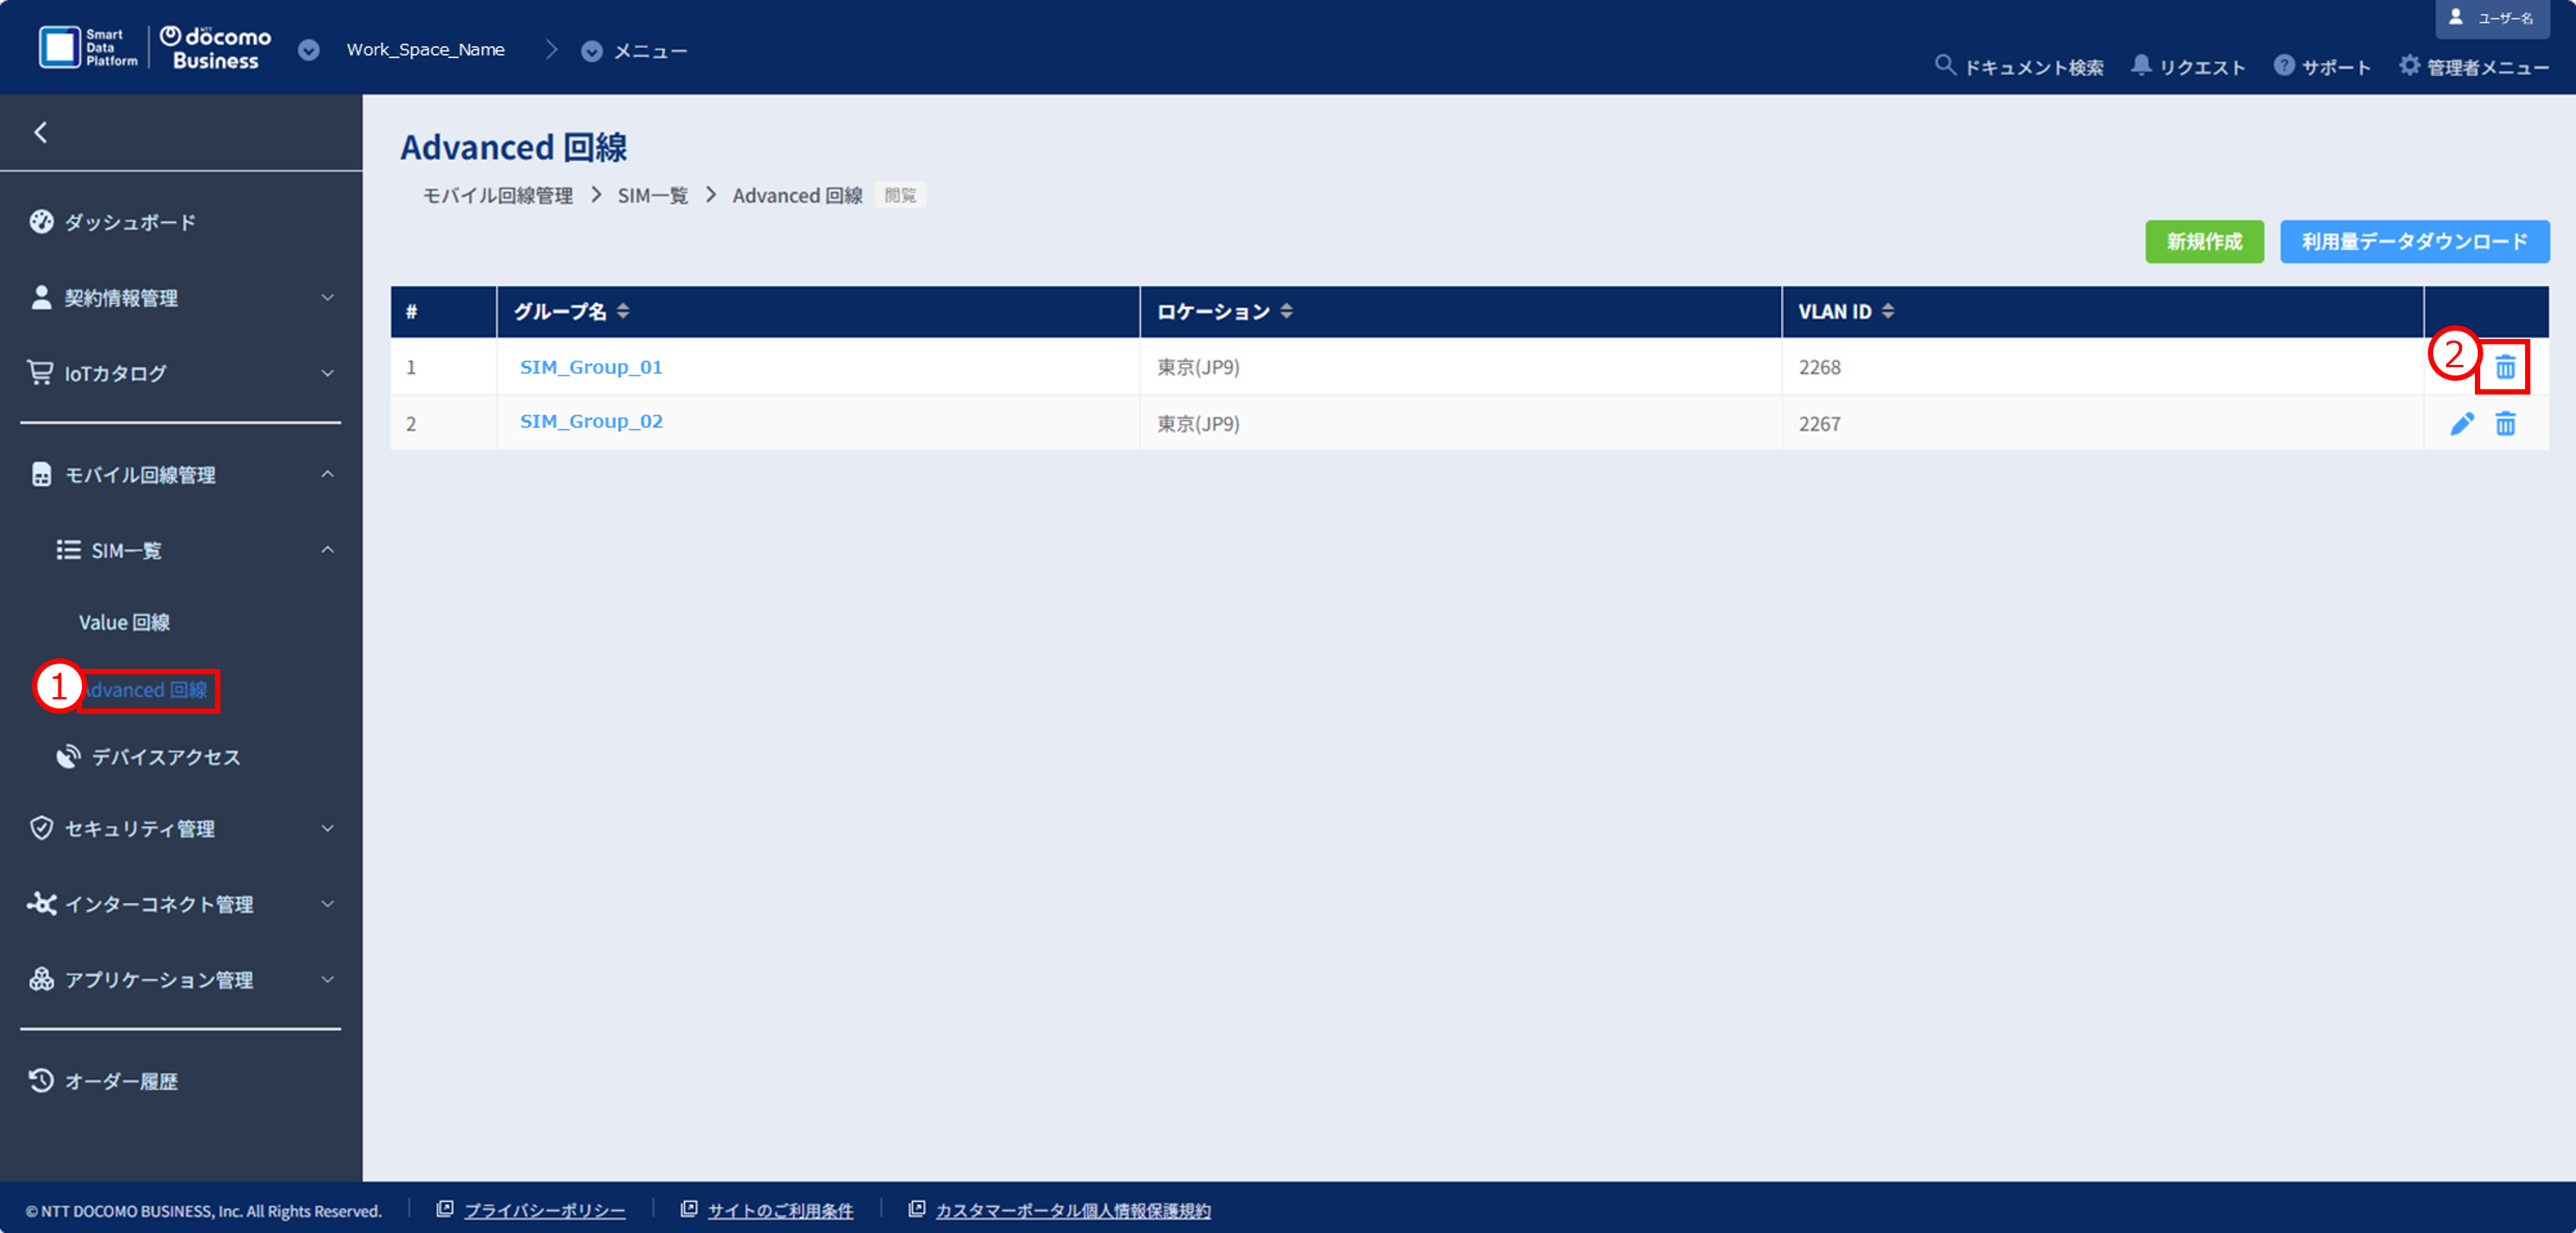Open デバイスアクセス sidebar item
The width and height of the screenshot is (2576, 1233).
pyautogui.click(x=165, y=757)
